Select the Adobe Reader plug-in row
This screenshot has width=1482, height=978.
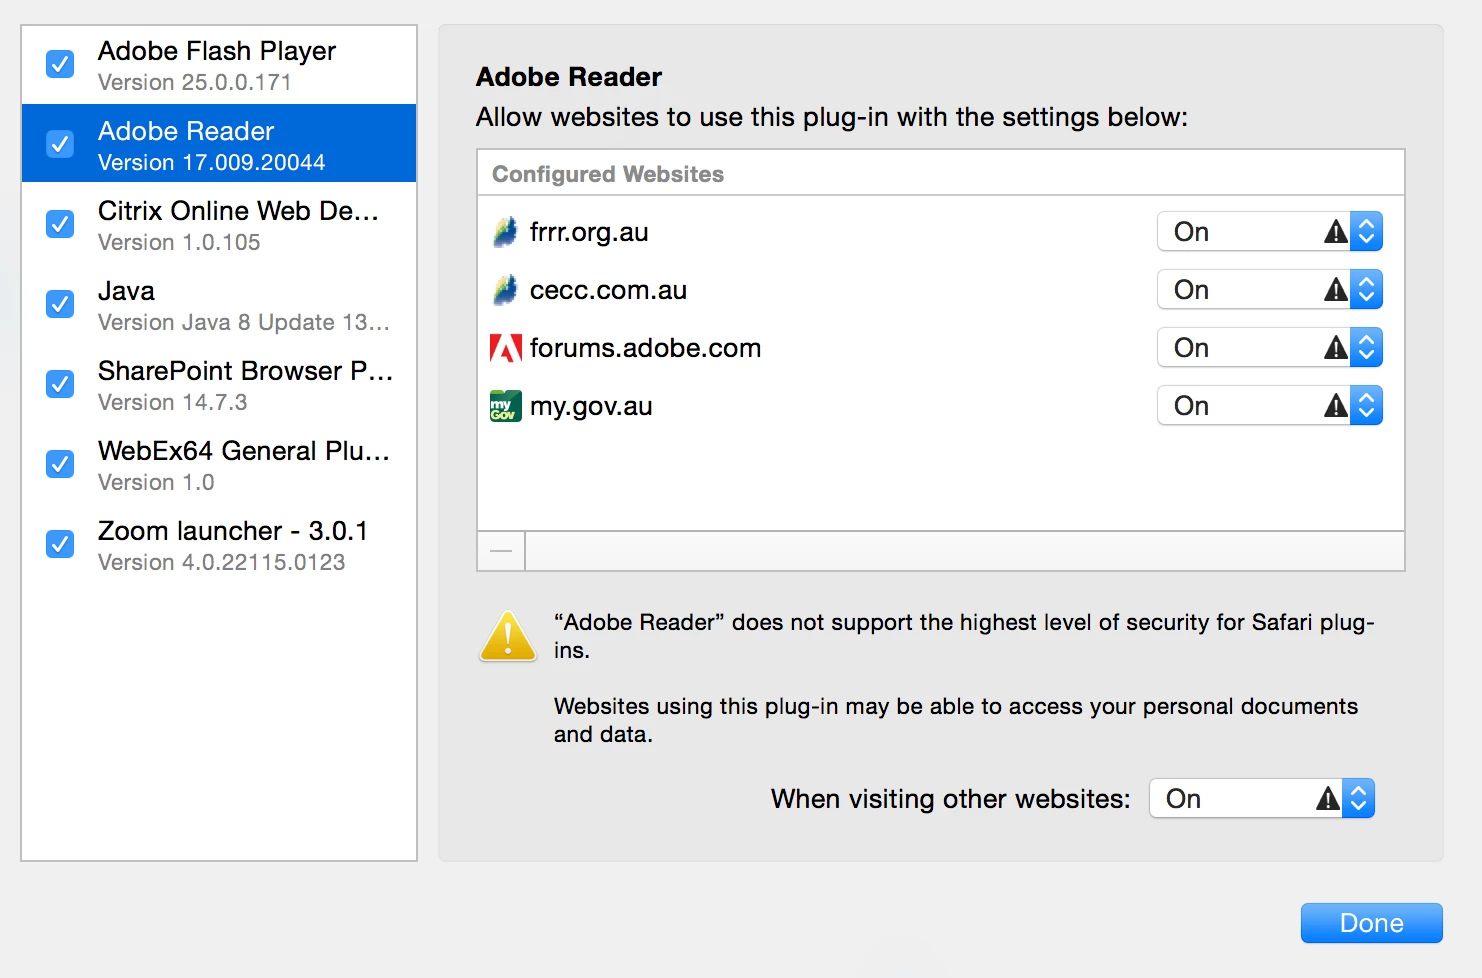(x=219, y=144)
